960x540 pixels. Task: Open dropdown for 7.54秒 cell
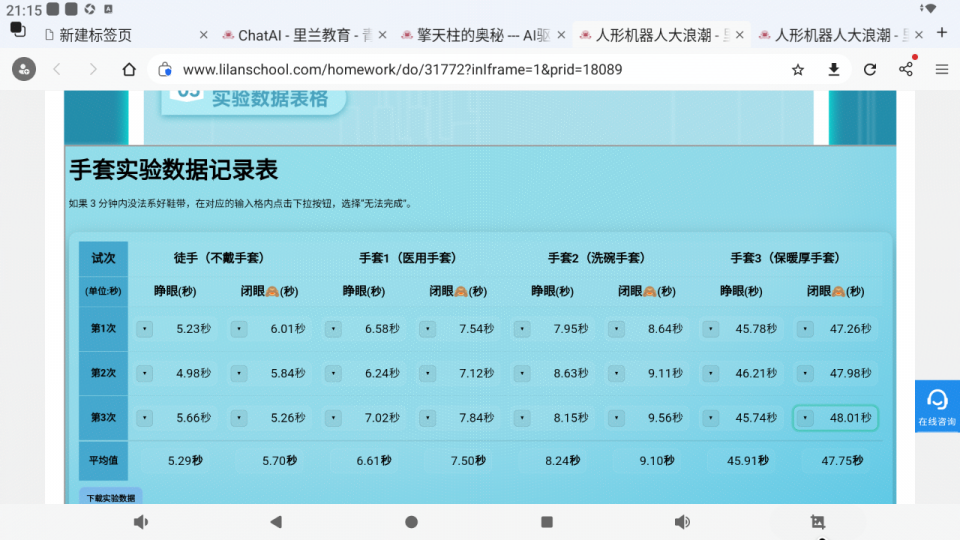[427, 329]
